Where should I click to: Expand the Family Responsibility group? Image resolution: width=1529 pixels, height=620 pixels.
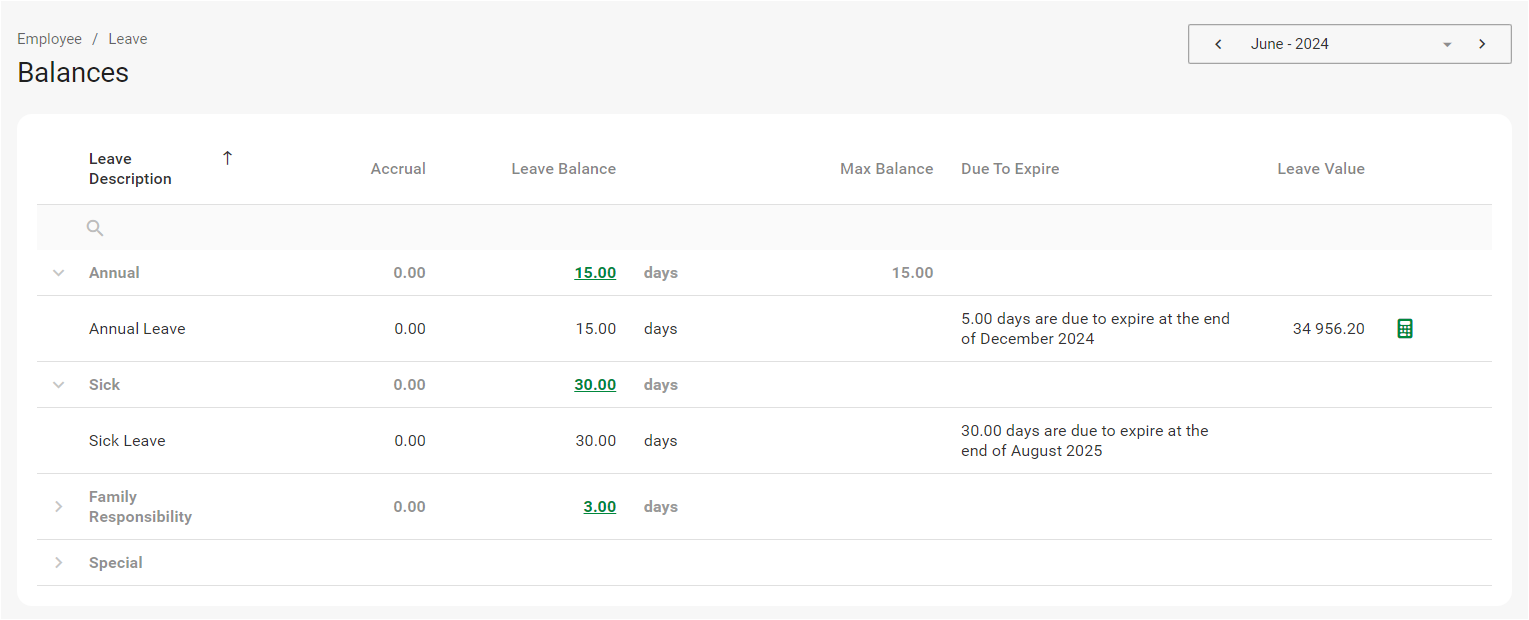pyautogui.click(x=59, y=507)
